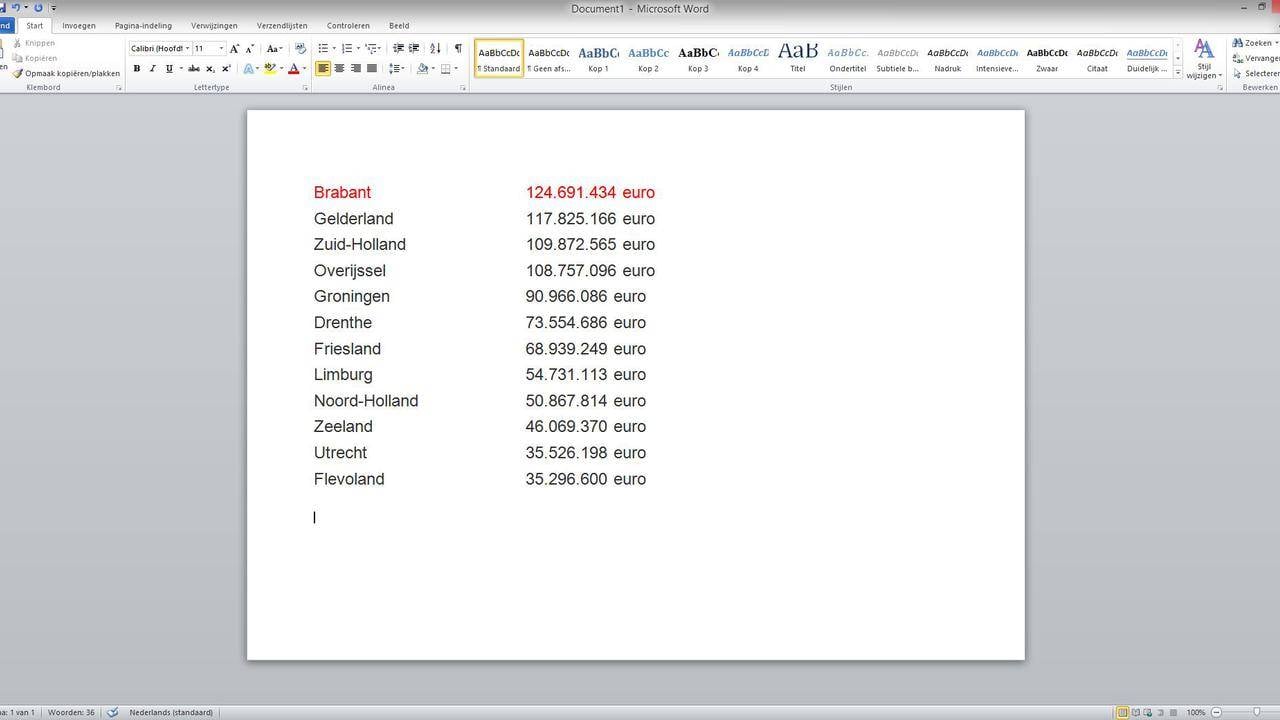Align text to the right
The width and height of the screenshot is (1280, 720).
(x=355, y=69)
